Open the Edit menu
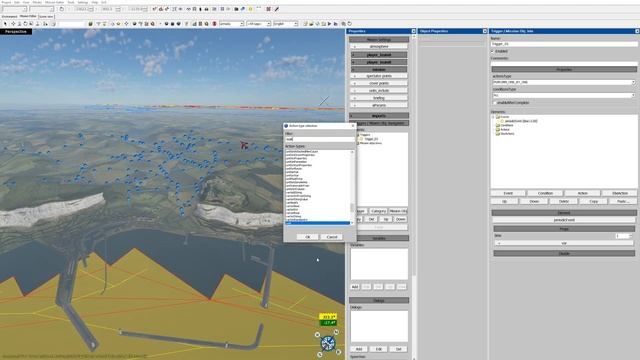The width and height of the screenshot is (640, 360). 17,2
